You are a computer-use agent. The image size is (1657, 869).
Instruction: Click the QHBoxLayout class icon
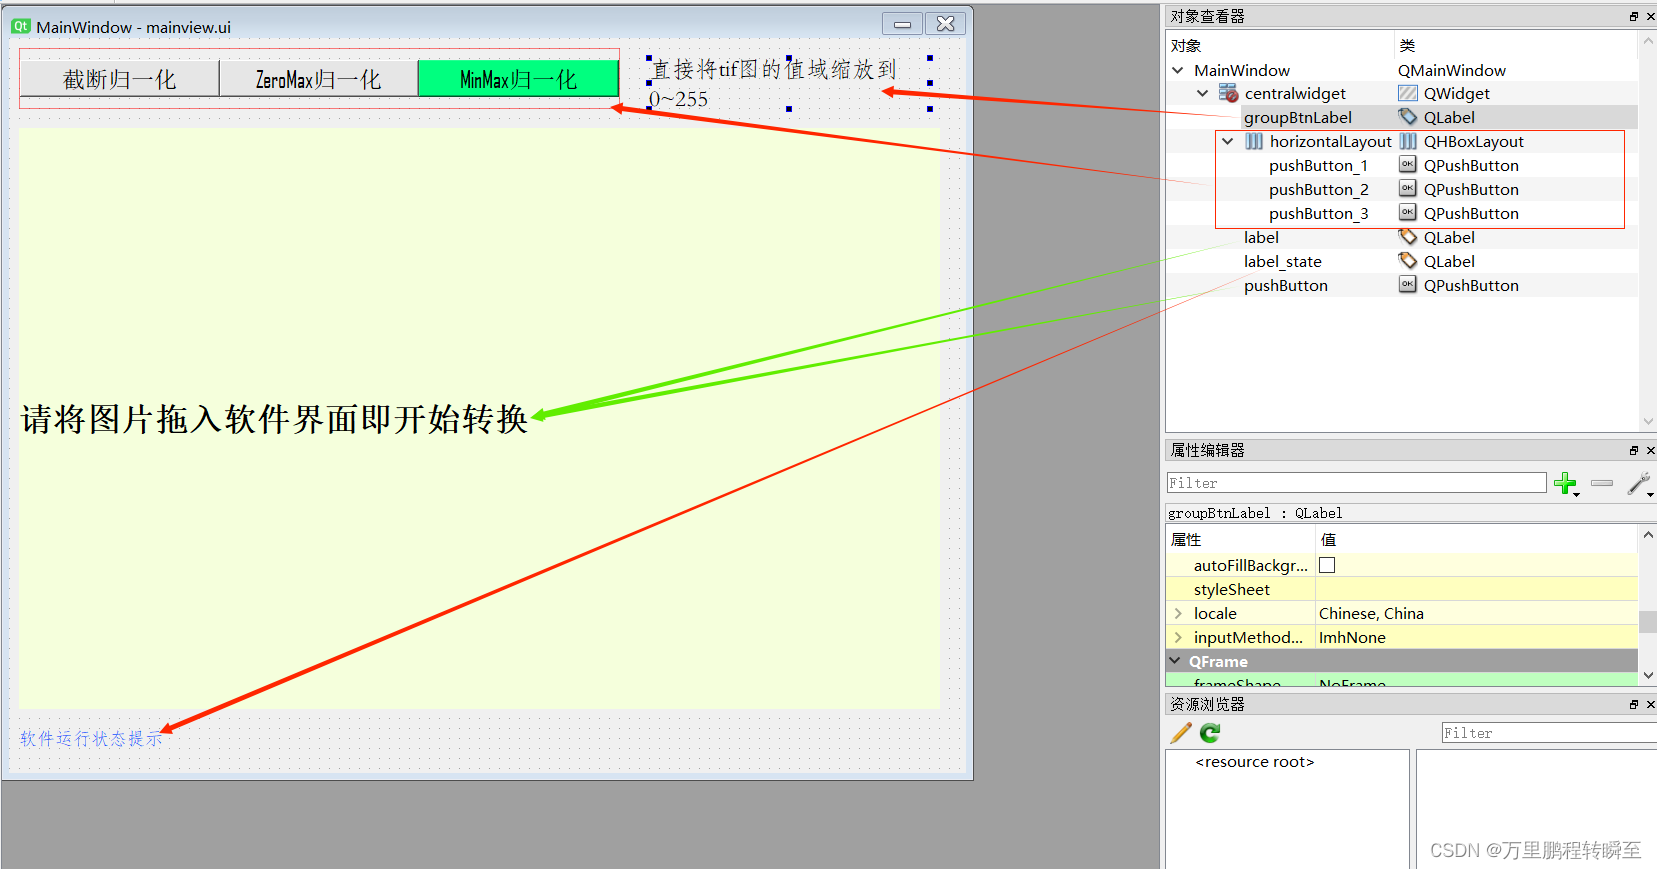click(x=1408, y=141)
